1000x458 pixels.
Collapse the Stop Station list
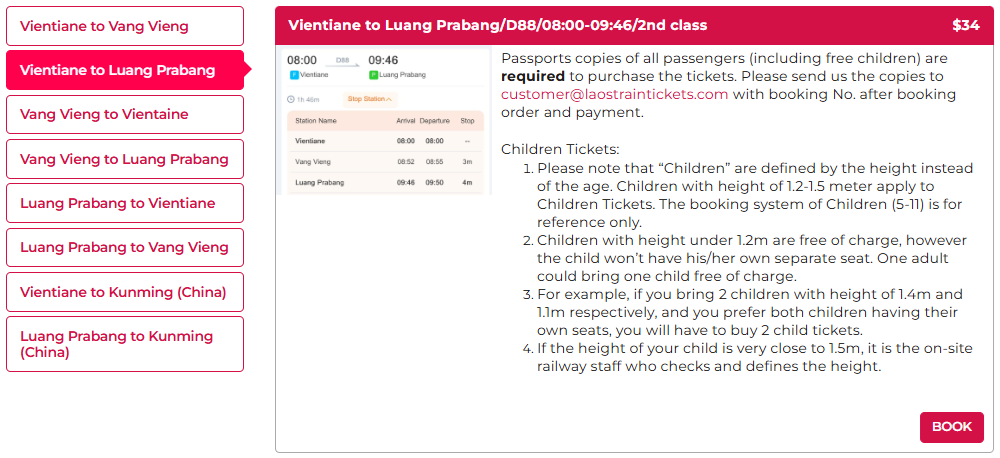click(370, 99)
